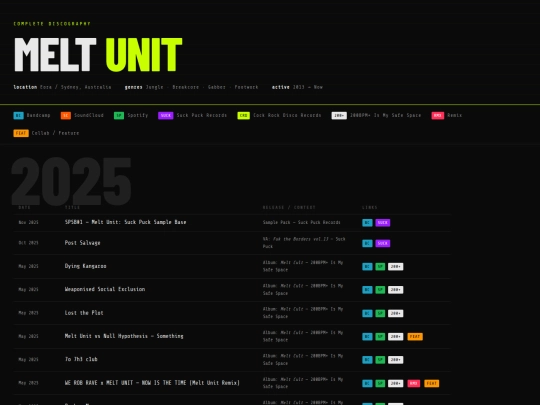The image size is (540, 405).
Task: Click the white 200+ legend badge
Action: (339, 115)
